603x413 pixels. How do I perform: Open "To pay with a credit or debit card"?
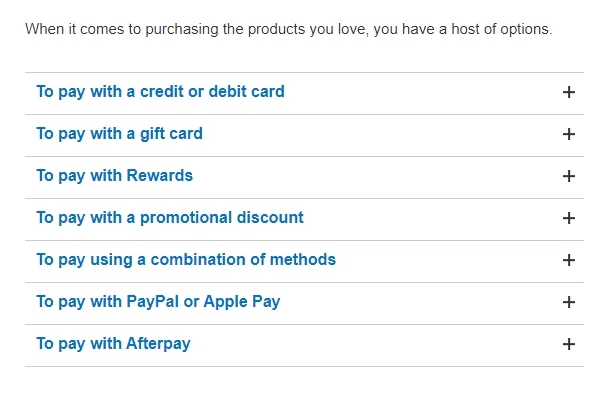(160, 92)
